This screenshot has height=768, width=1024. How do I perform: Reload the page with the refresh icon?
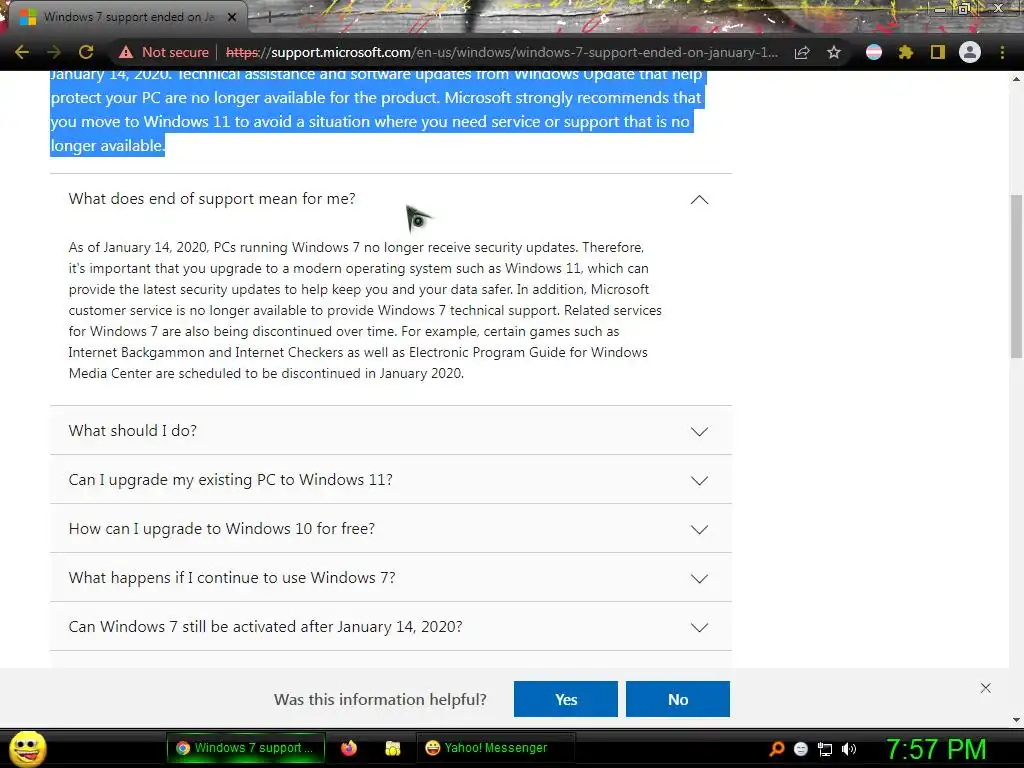click(86, 52)
